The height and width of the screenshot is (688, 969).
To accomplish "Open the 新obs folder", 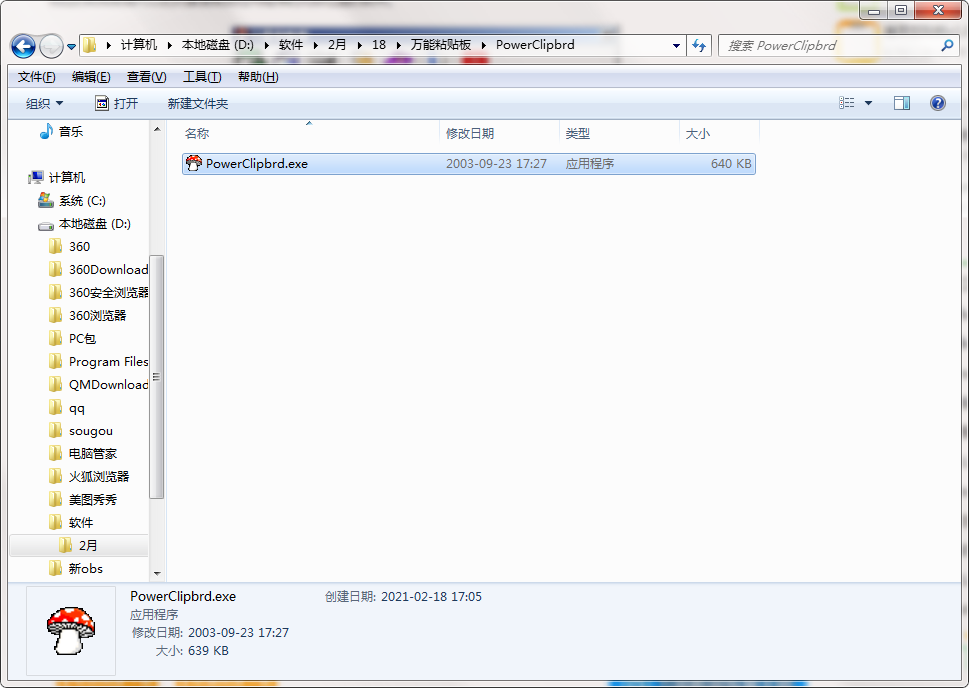I will point(86,568).
